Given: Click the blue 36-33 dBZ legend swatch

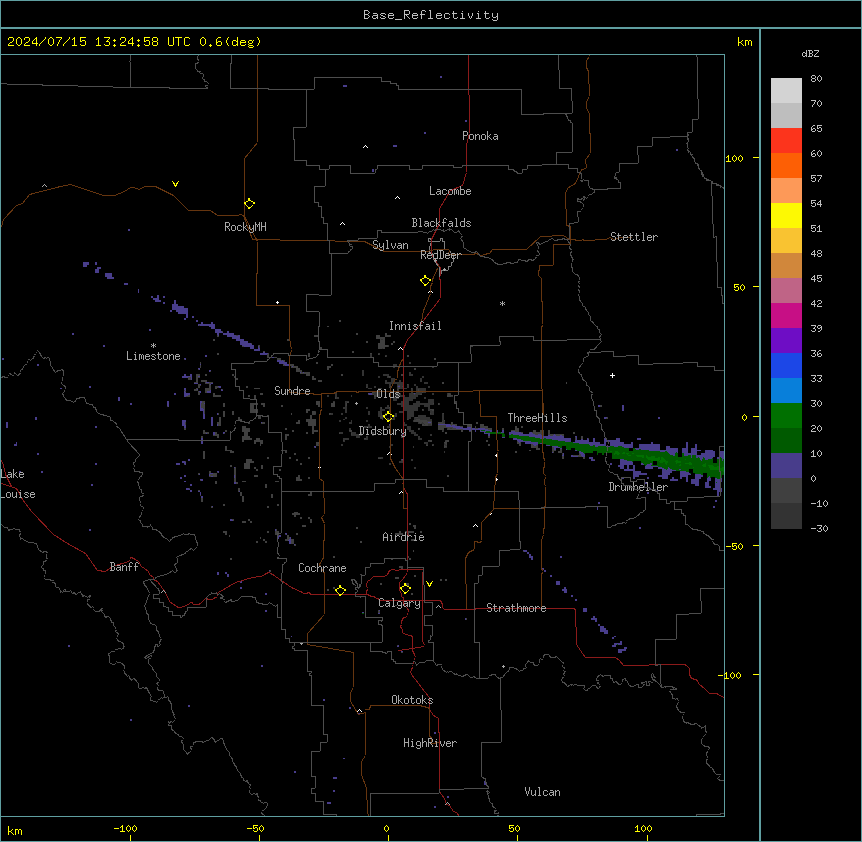Looking at the screenshot, I should point(786,365).
